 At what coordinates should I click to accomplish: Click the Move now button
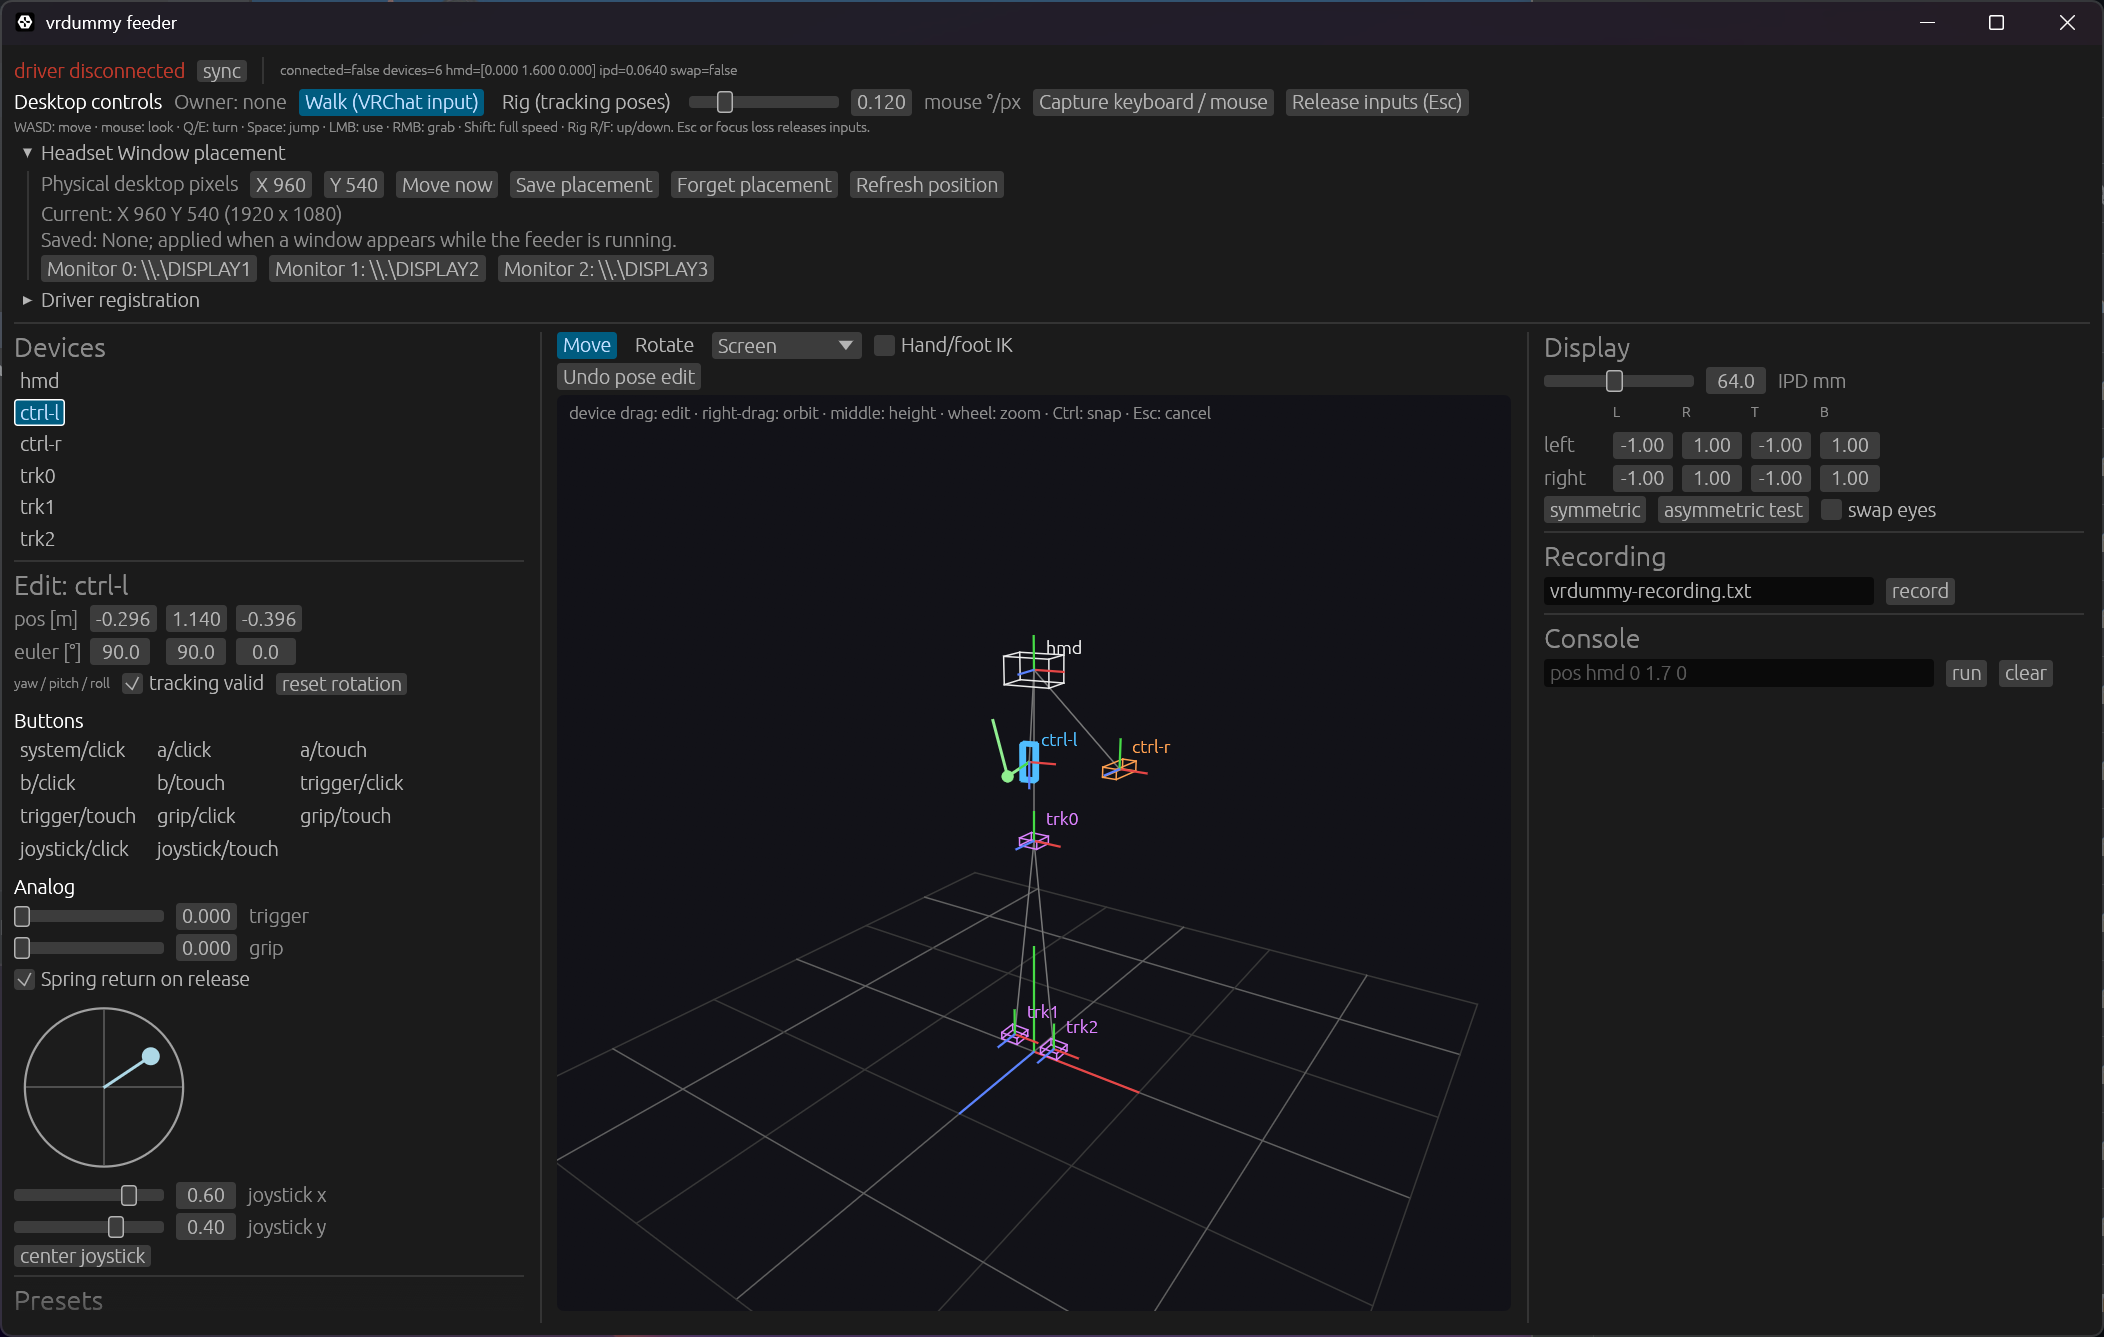446,185
